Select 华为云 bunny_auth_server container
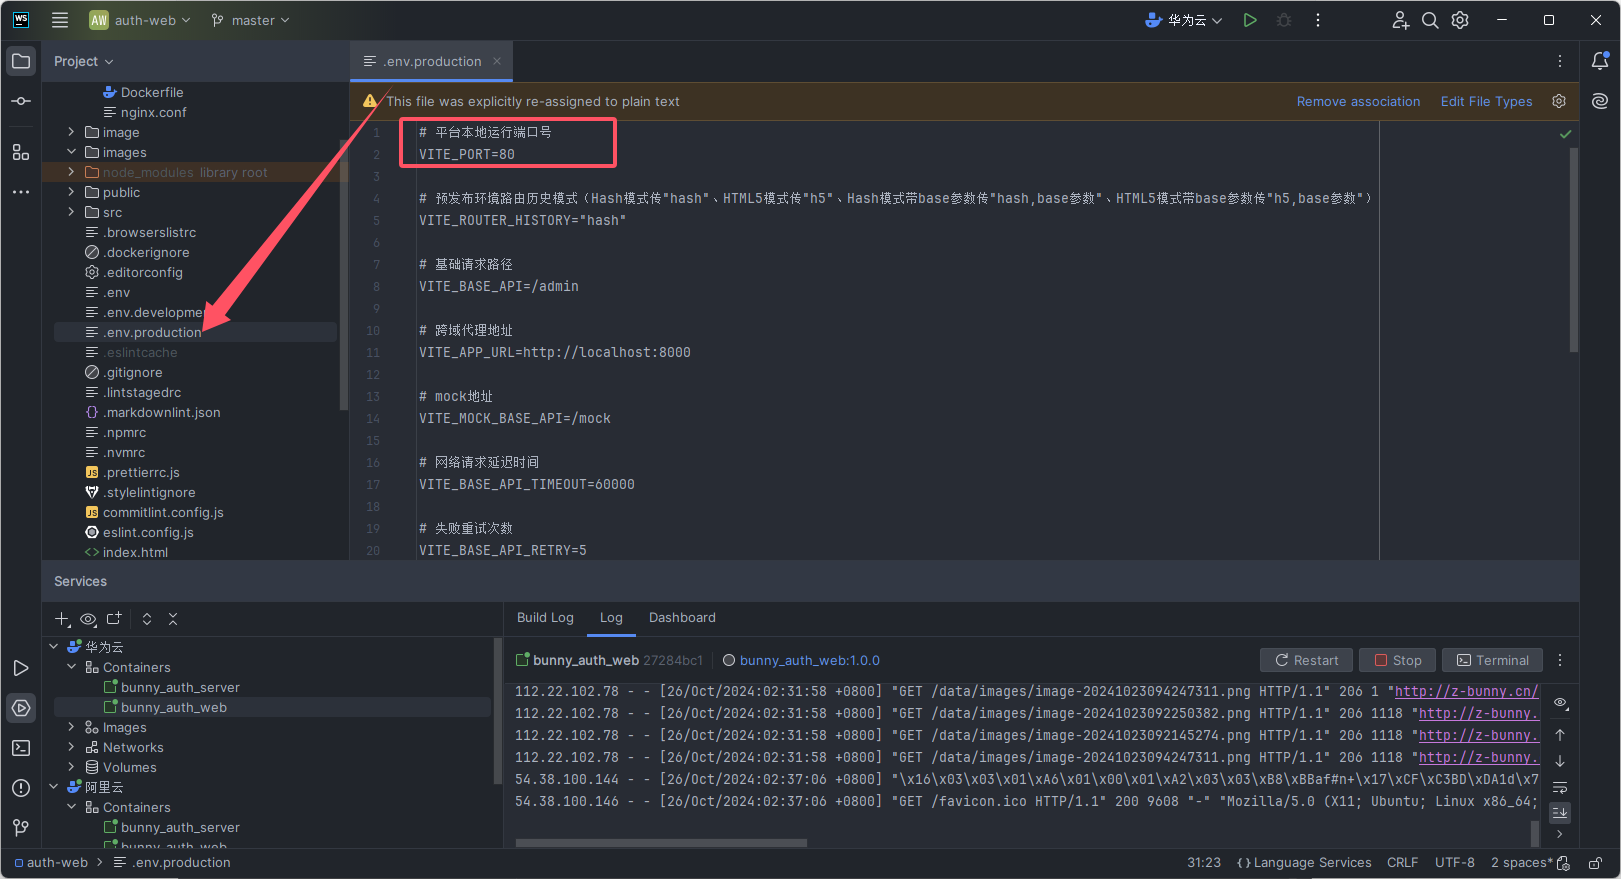The image size is (1621, 879). point(180,687)
